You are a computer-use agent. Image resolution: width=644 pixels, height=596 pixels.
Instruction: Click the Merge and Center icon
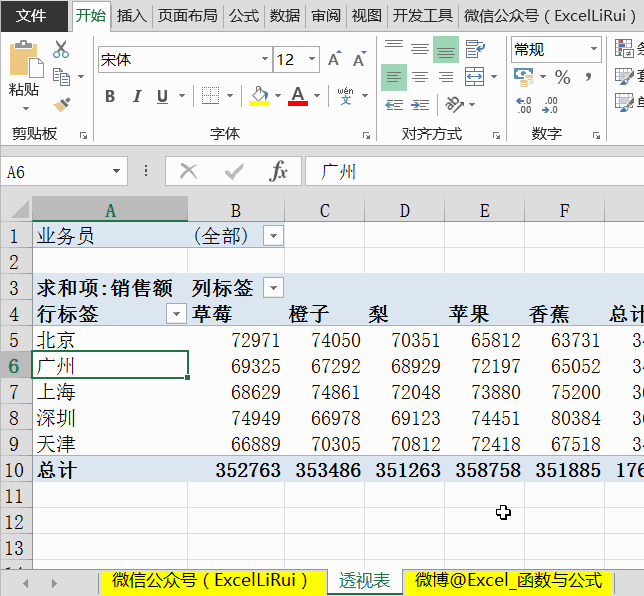pos(474,77)
